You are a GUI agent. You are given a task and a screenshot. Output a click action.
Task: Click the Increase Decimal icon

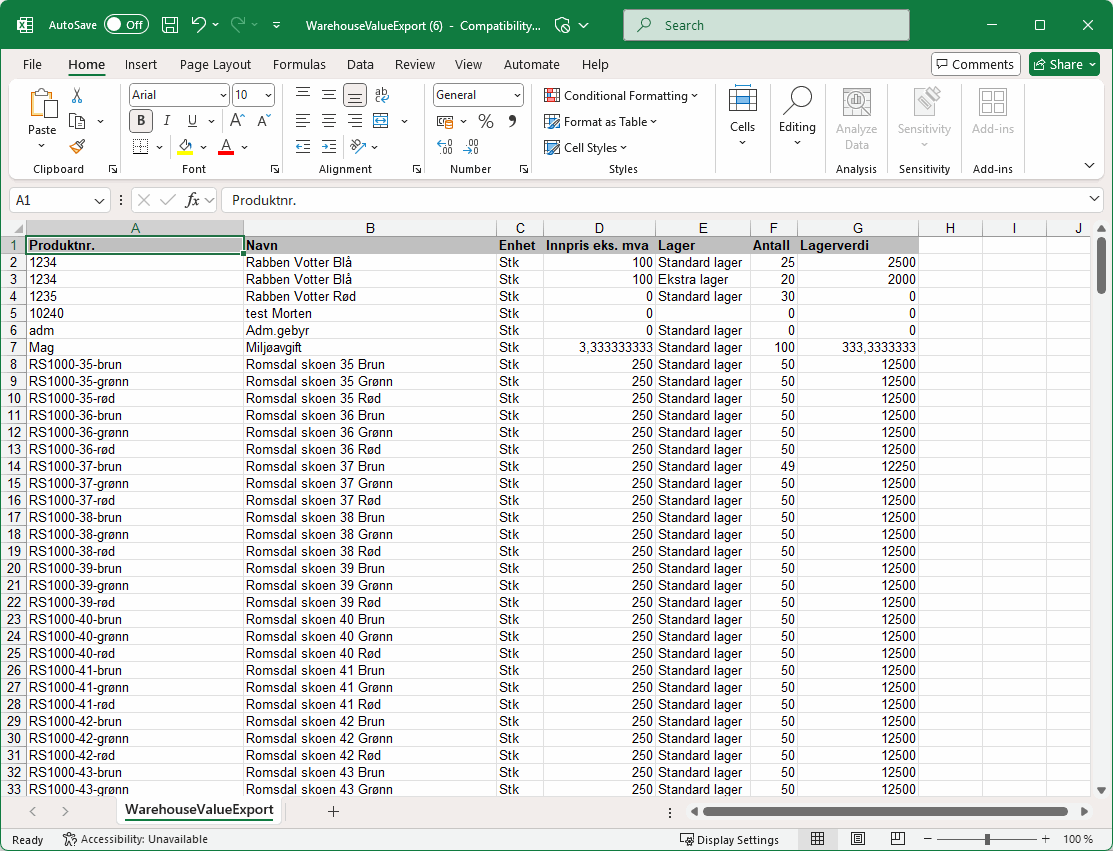click(445, 147)
